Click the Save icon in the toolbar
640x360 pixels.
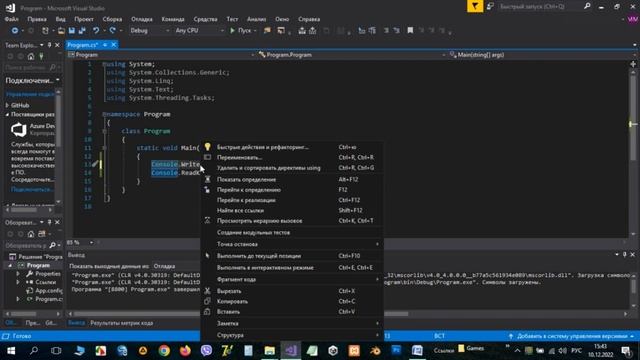click(x=72, y=31)
